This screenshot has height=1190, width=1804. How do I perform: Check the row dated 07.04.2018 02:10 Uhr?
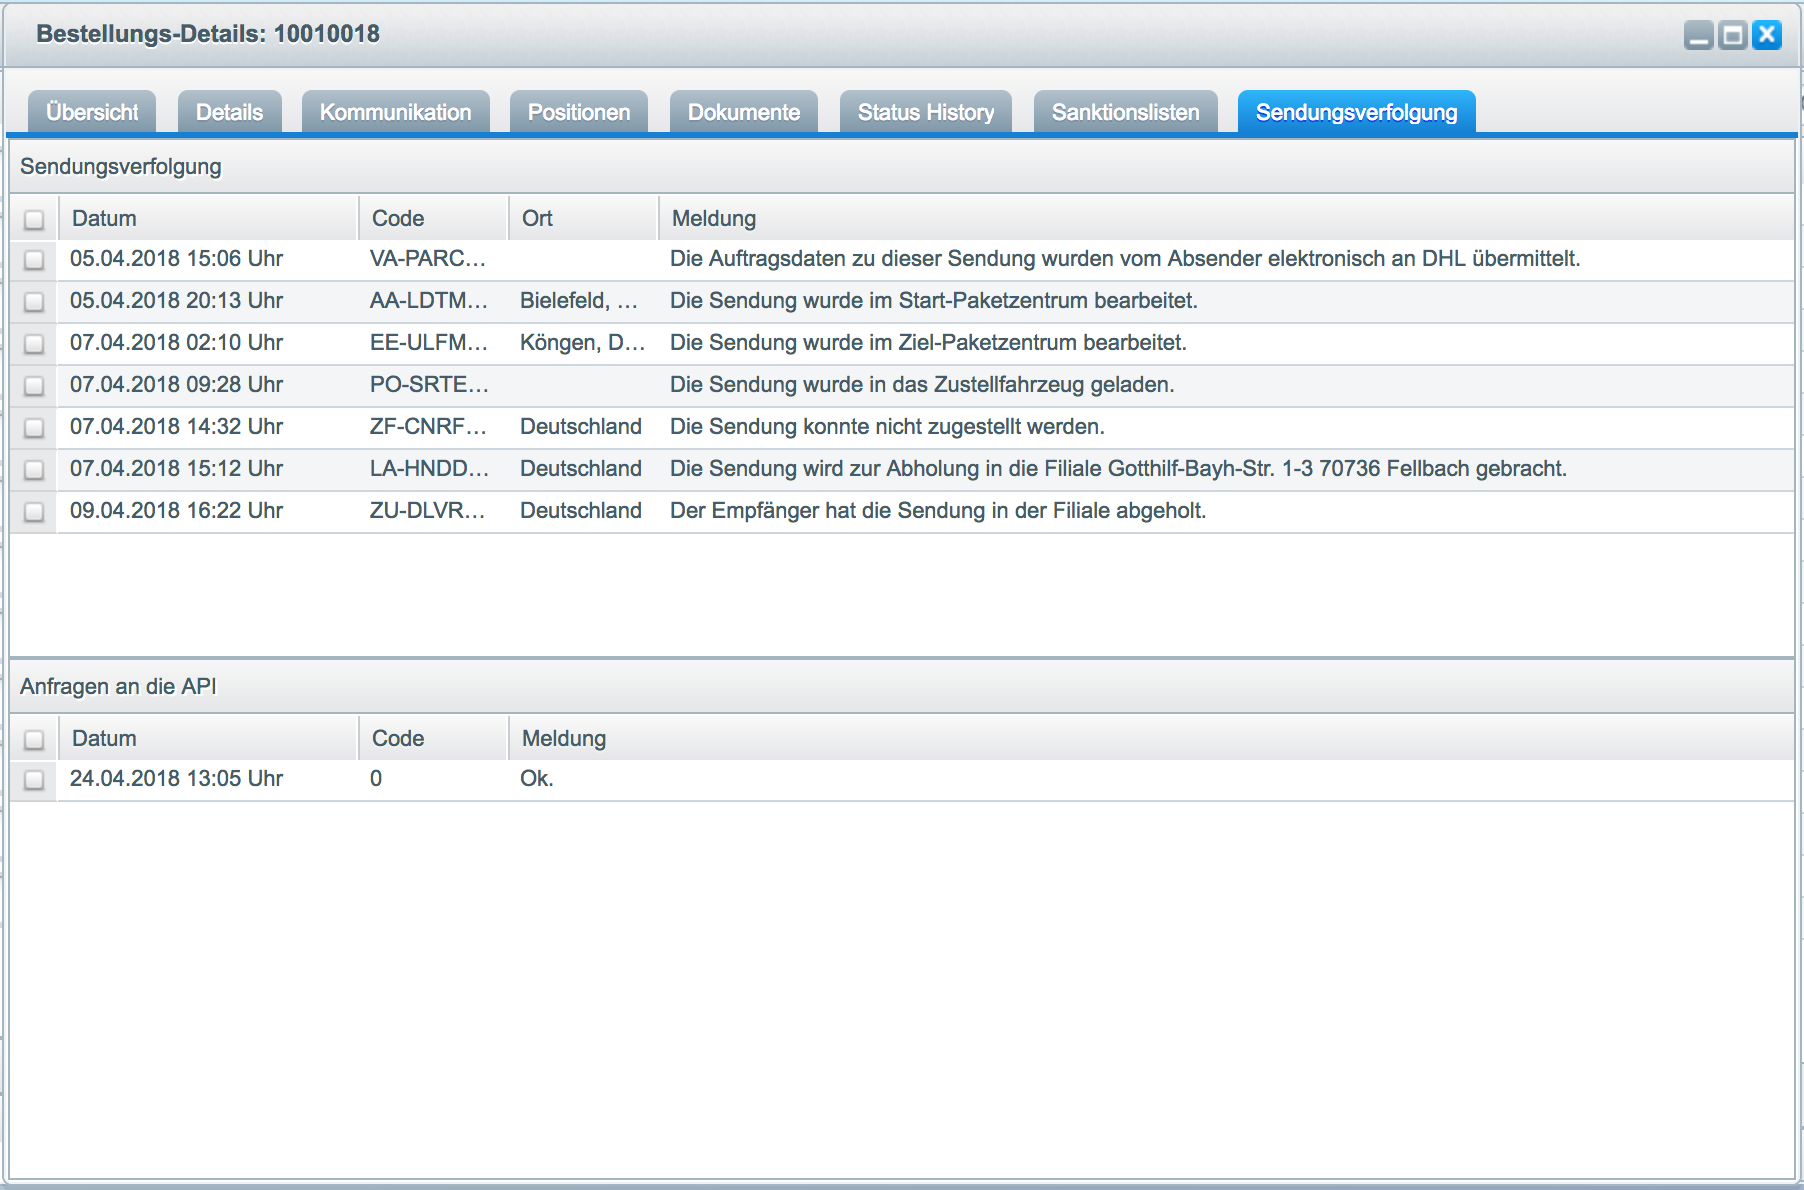point(34,344)
